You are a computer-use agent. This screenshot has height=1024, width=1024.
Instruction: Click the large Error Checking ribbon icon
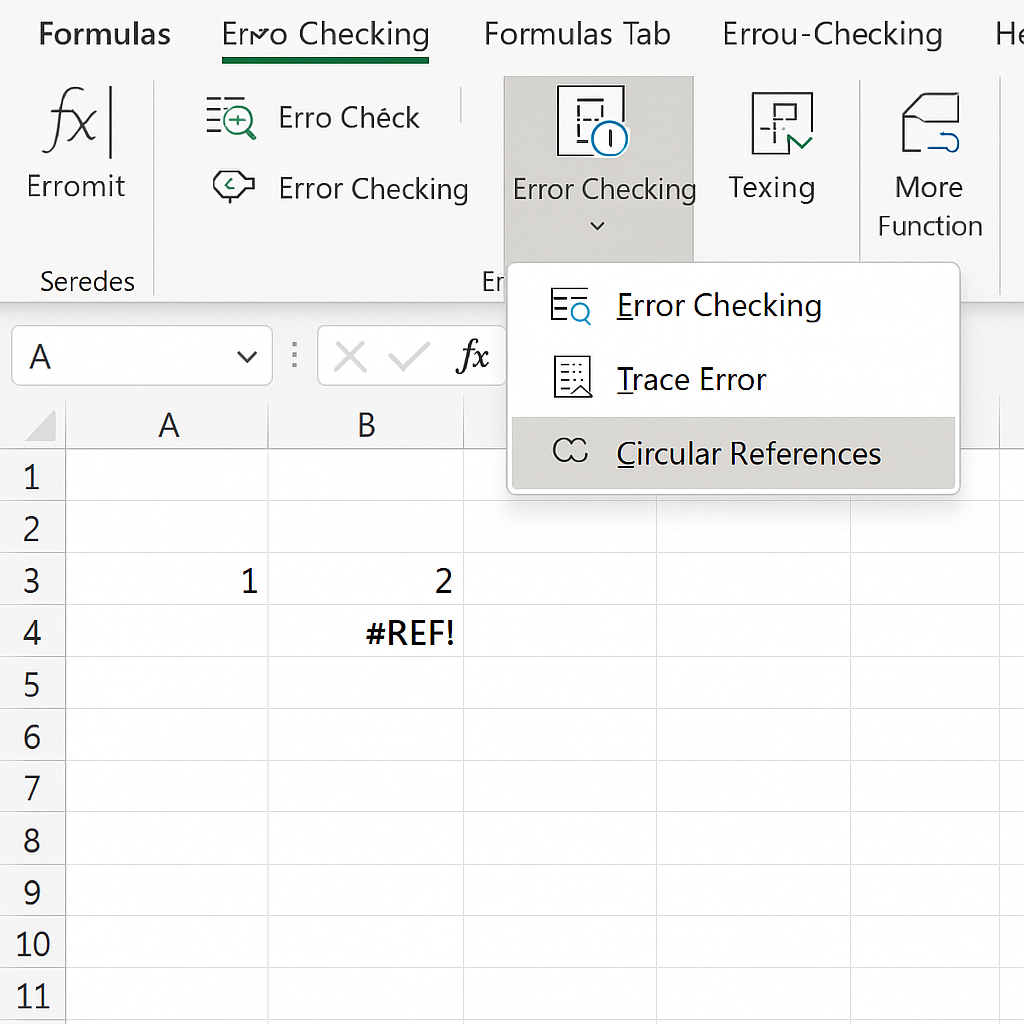591,121
